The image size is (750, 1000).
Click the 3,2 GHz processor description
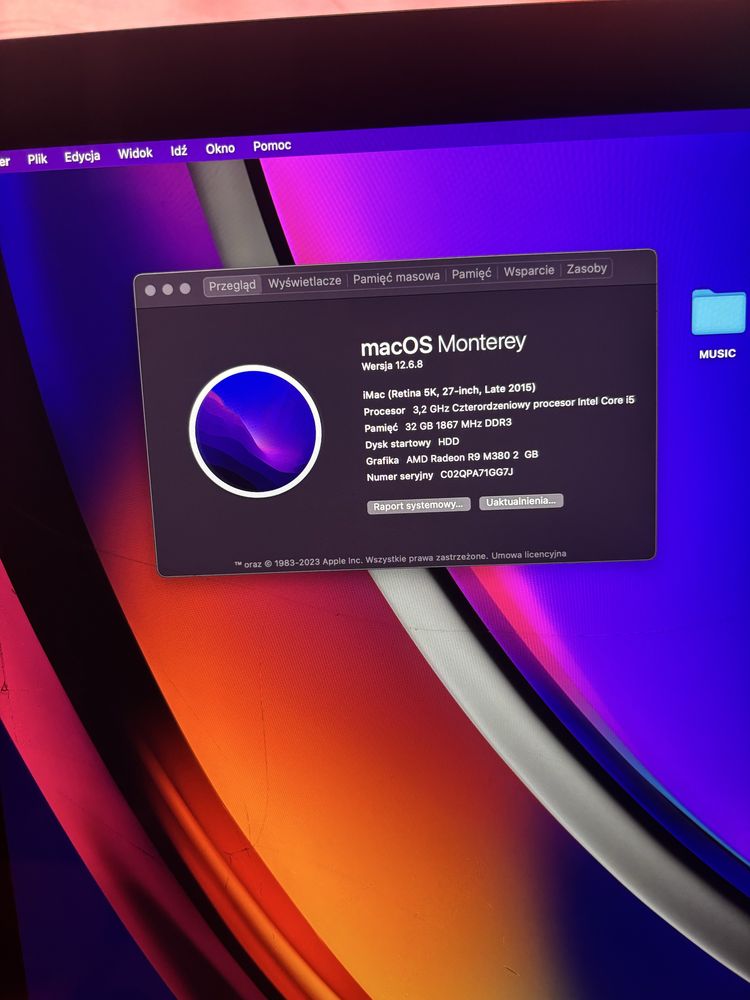[524, 405]
